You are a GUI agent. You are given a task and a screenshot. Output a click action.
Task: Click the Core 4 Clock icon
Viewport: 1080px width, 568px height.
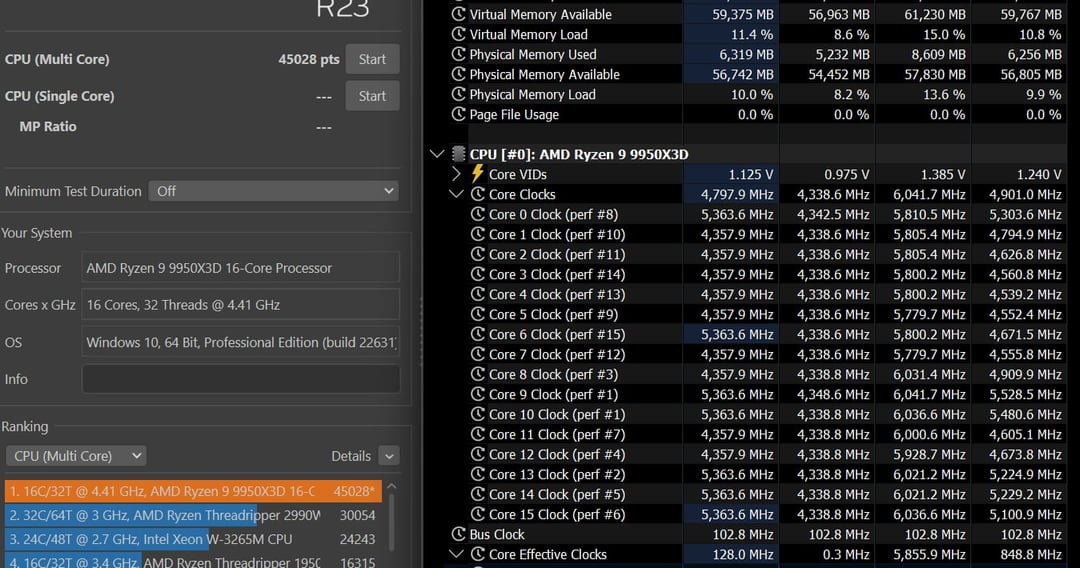point(477,293)
